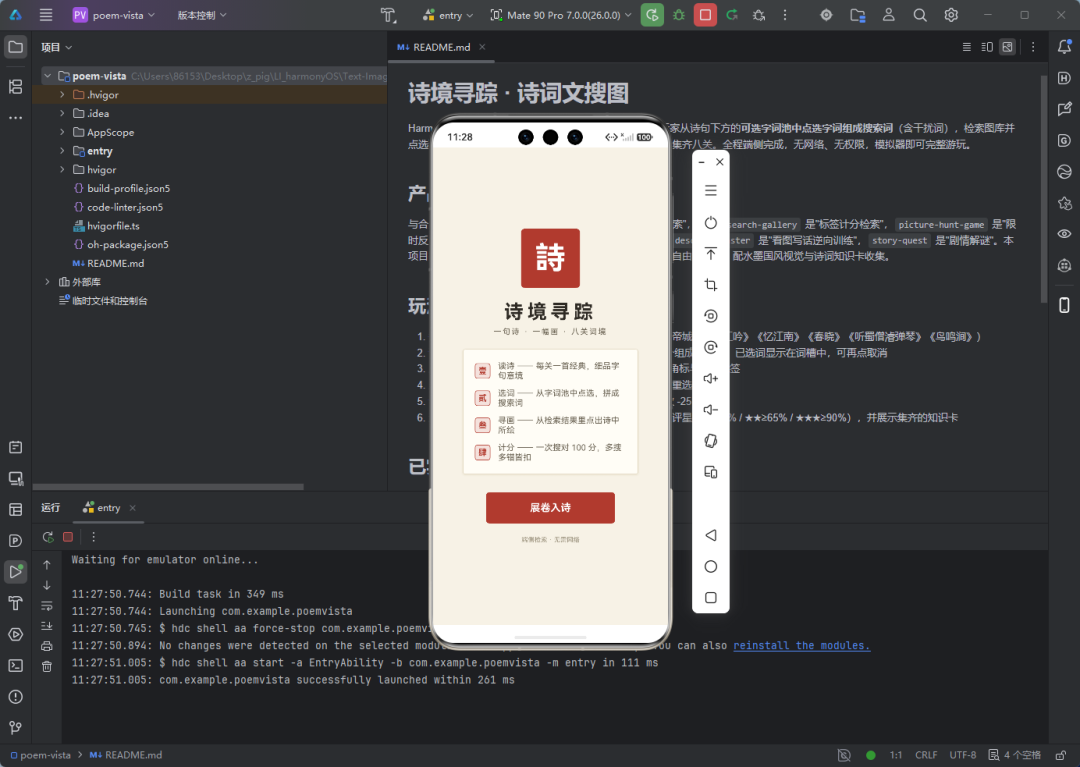Click rerun icon in run panel
The width and height of the screenshot is (1080, 767).
point(48,537)
